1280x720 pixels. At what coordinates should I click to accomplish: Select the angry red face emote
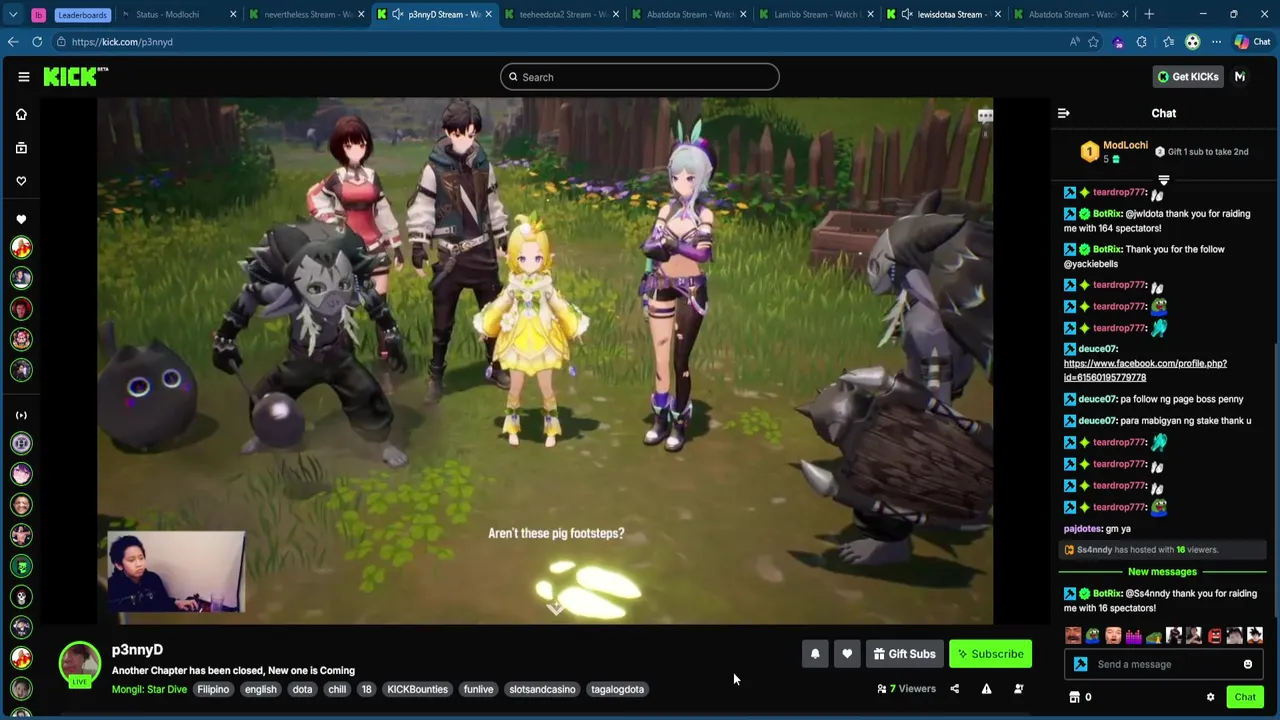coord(1214,636)
